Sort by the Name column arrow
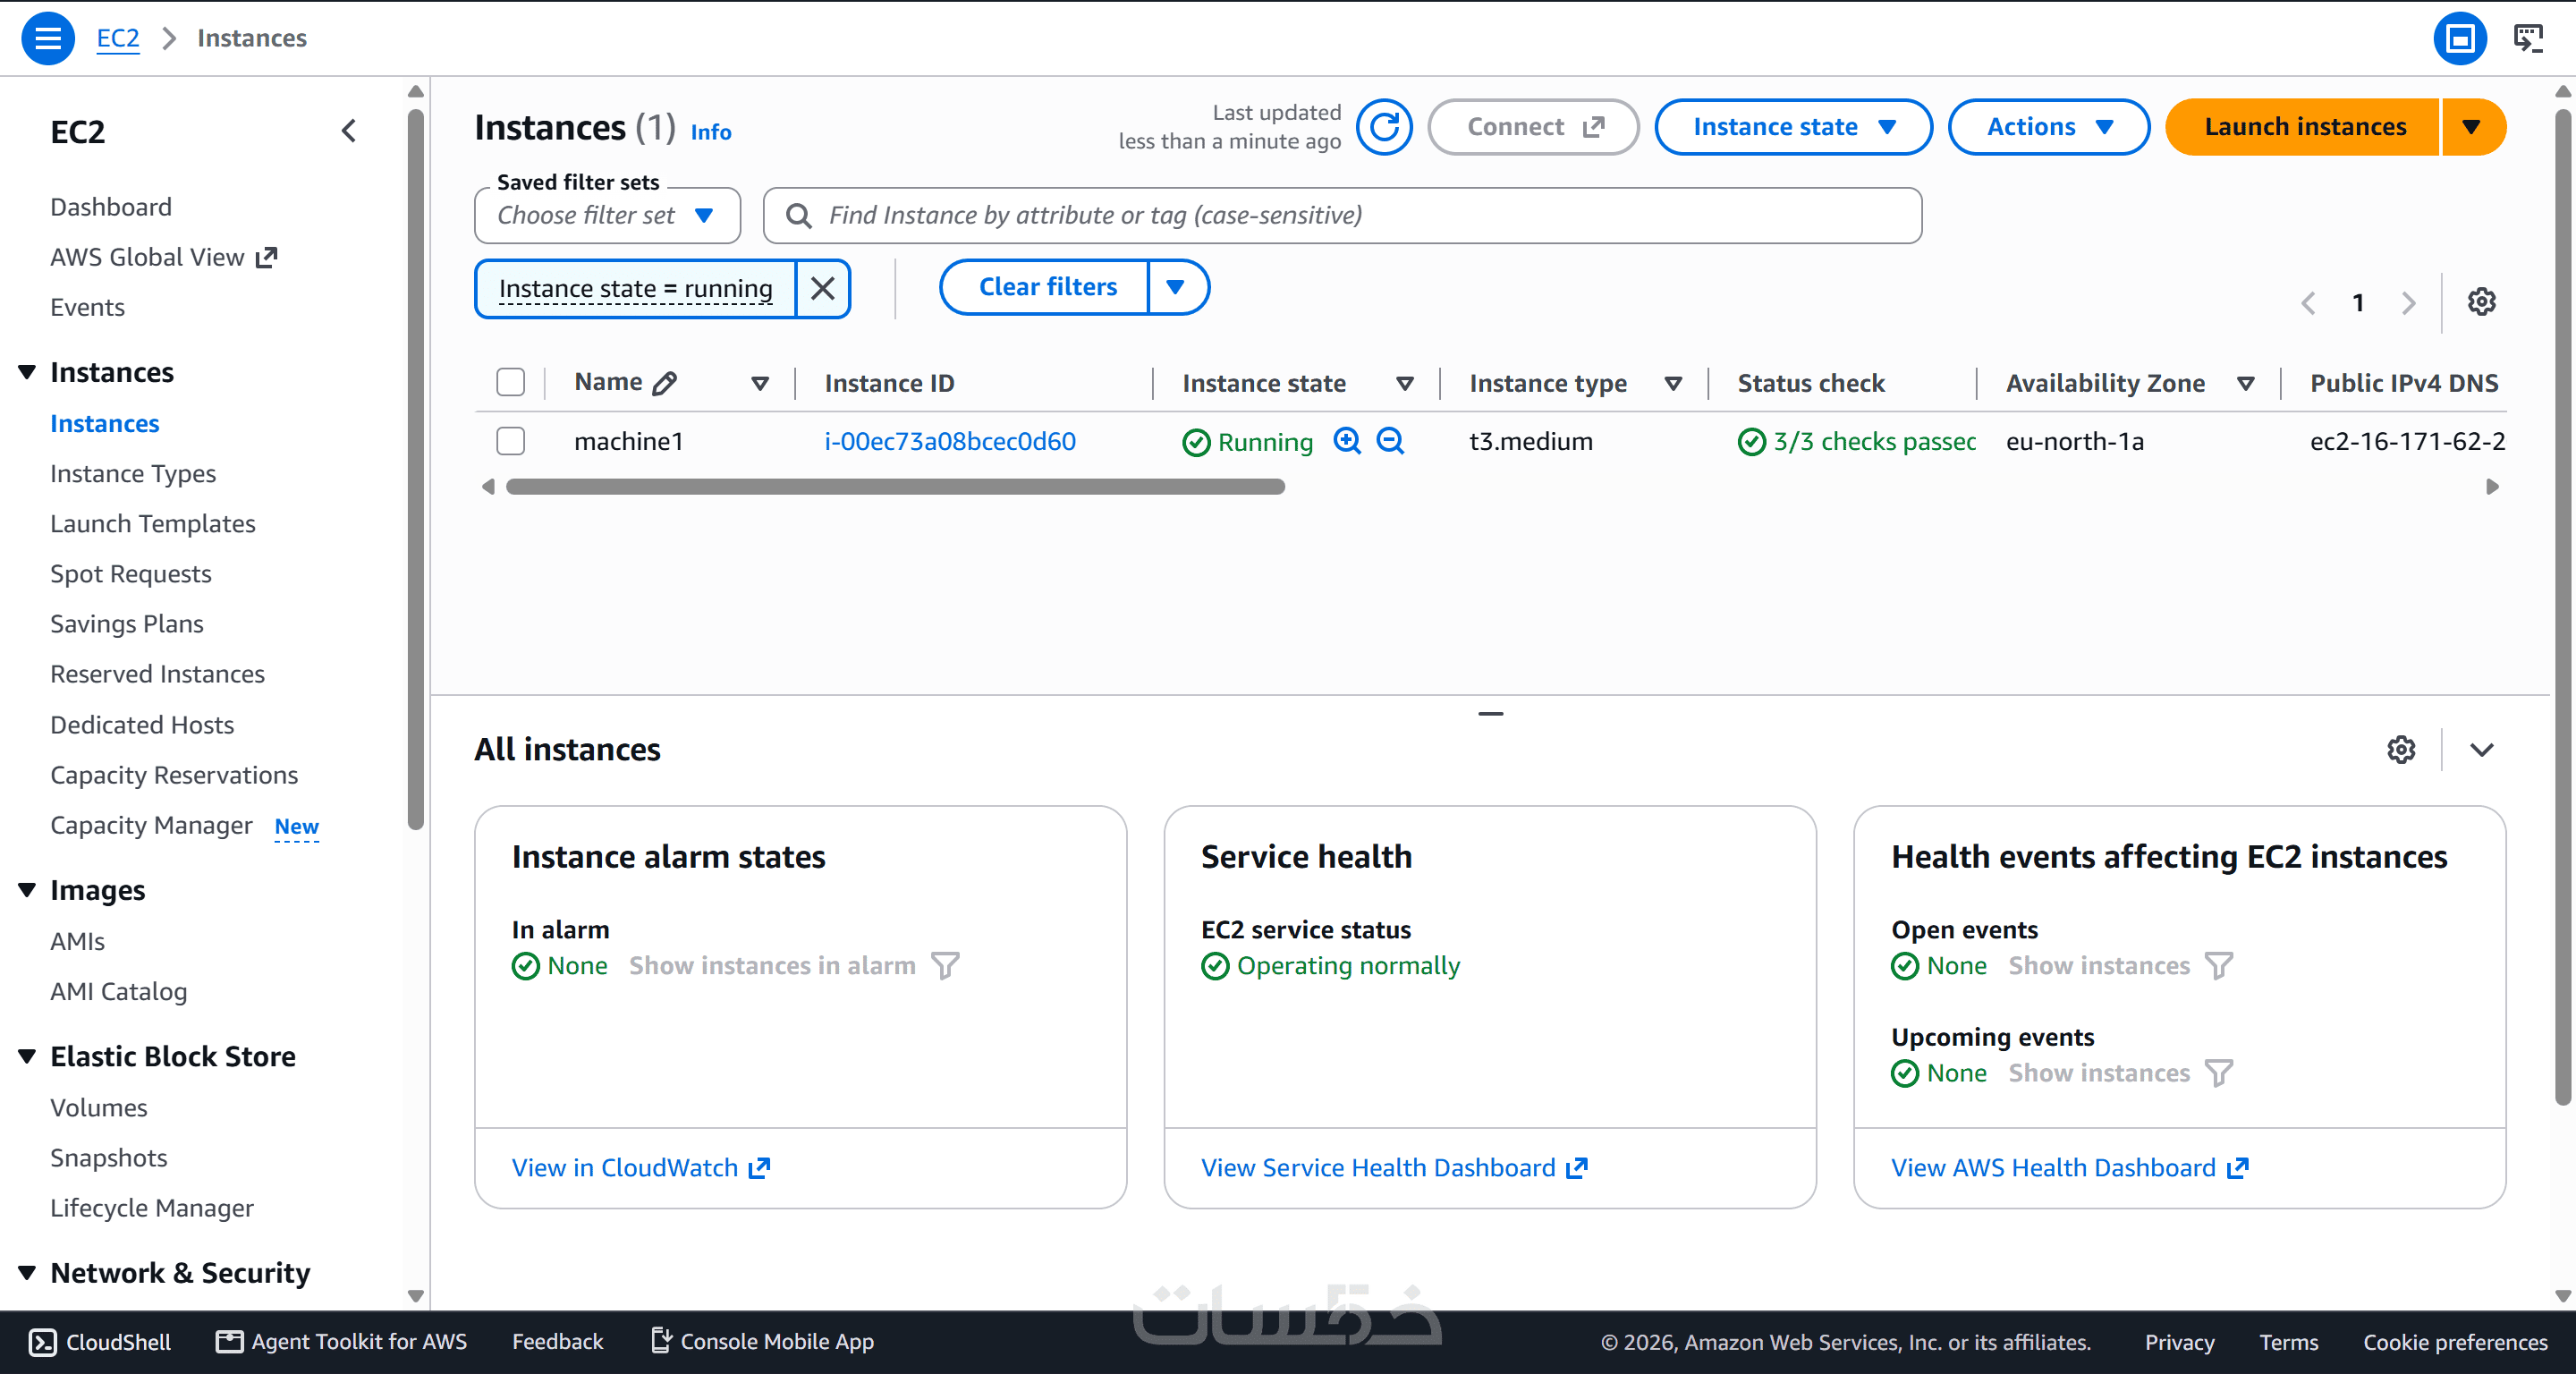Viewport: 2576px width, 1374px height. tap(760, 383)
